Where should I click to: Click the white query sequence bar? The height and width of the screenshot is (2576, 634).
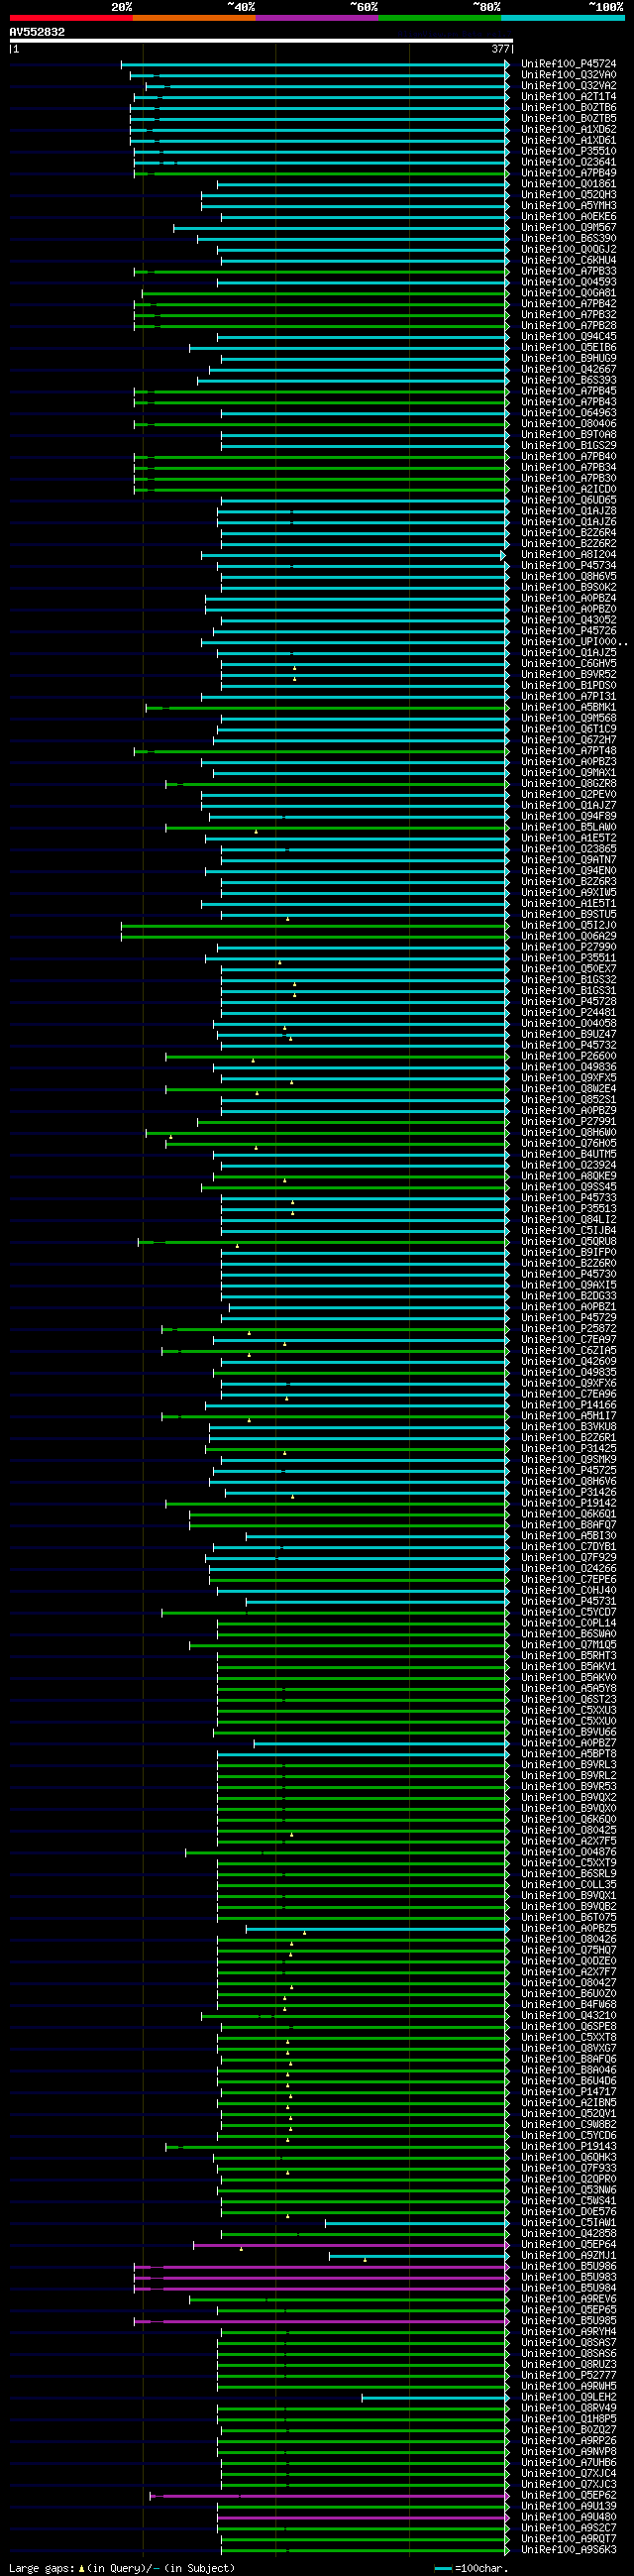tap(261, 41)
